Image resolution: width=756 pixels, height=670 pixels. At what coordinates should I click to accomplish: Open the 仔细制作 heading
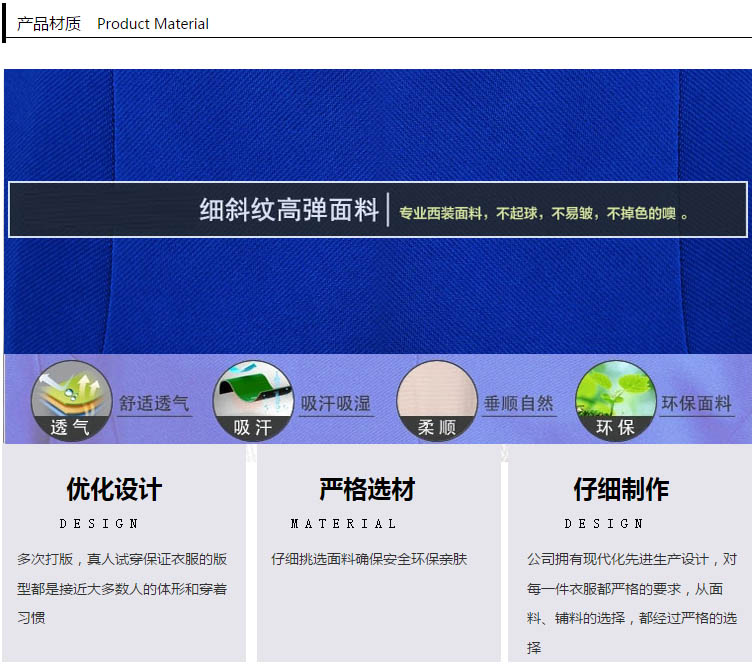click(620, 490)
